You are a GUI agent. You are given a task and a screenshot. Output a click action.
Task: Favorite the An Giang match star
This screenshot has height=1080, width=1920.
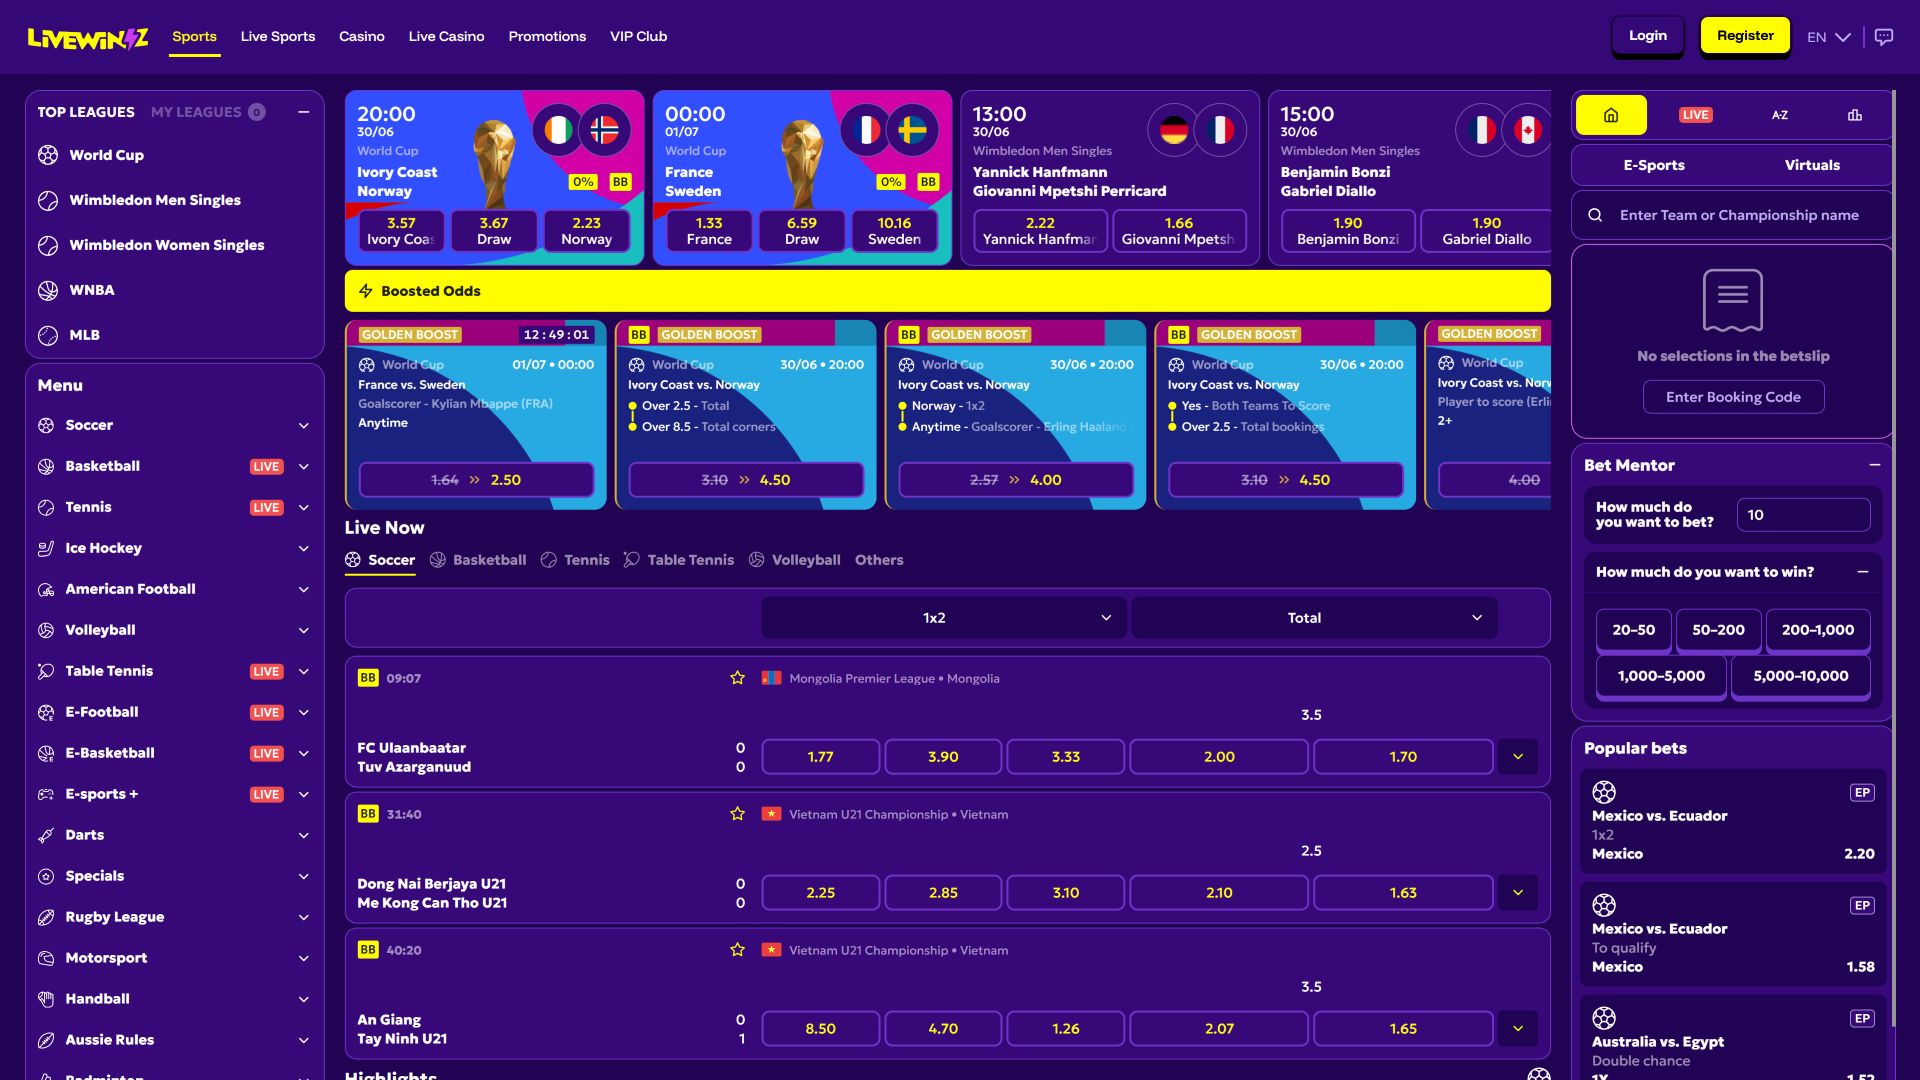tap(738, 950)
